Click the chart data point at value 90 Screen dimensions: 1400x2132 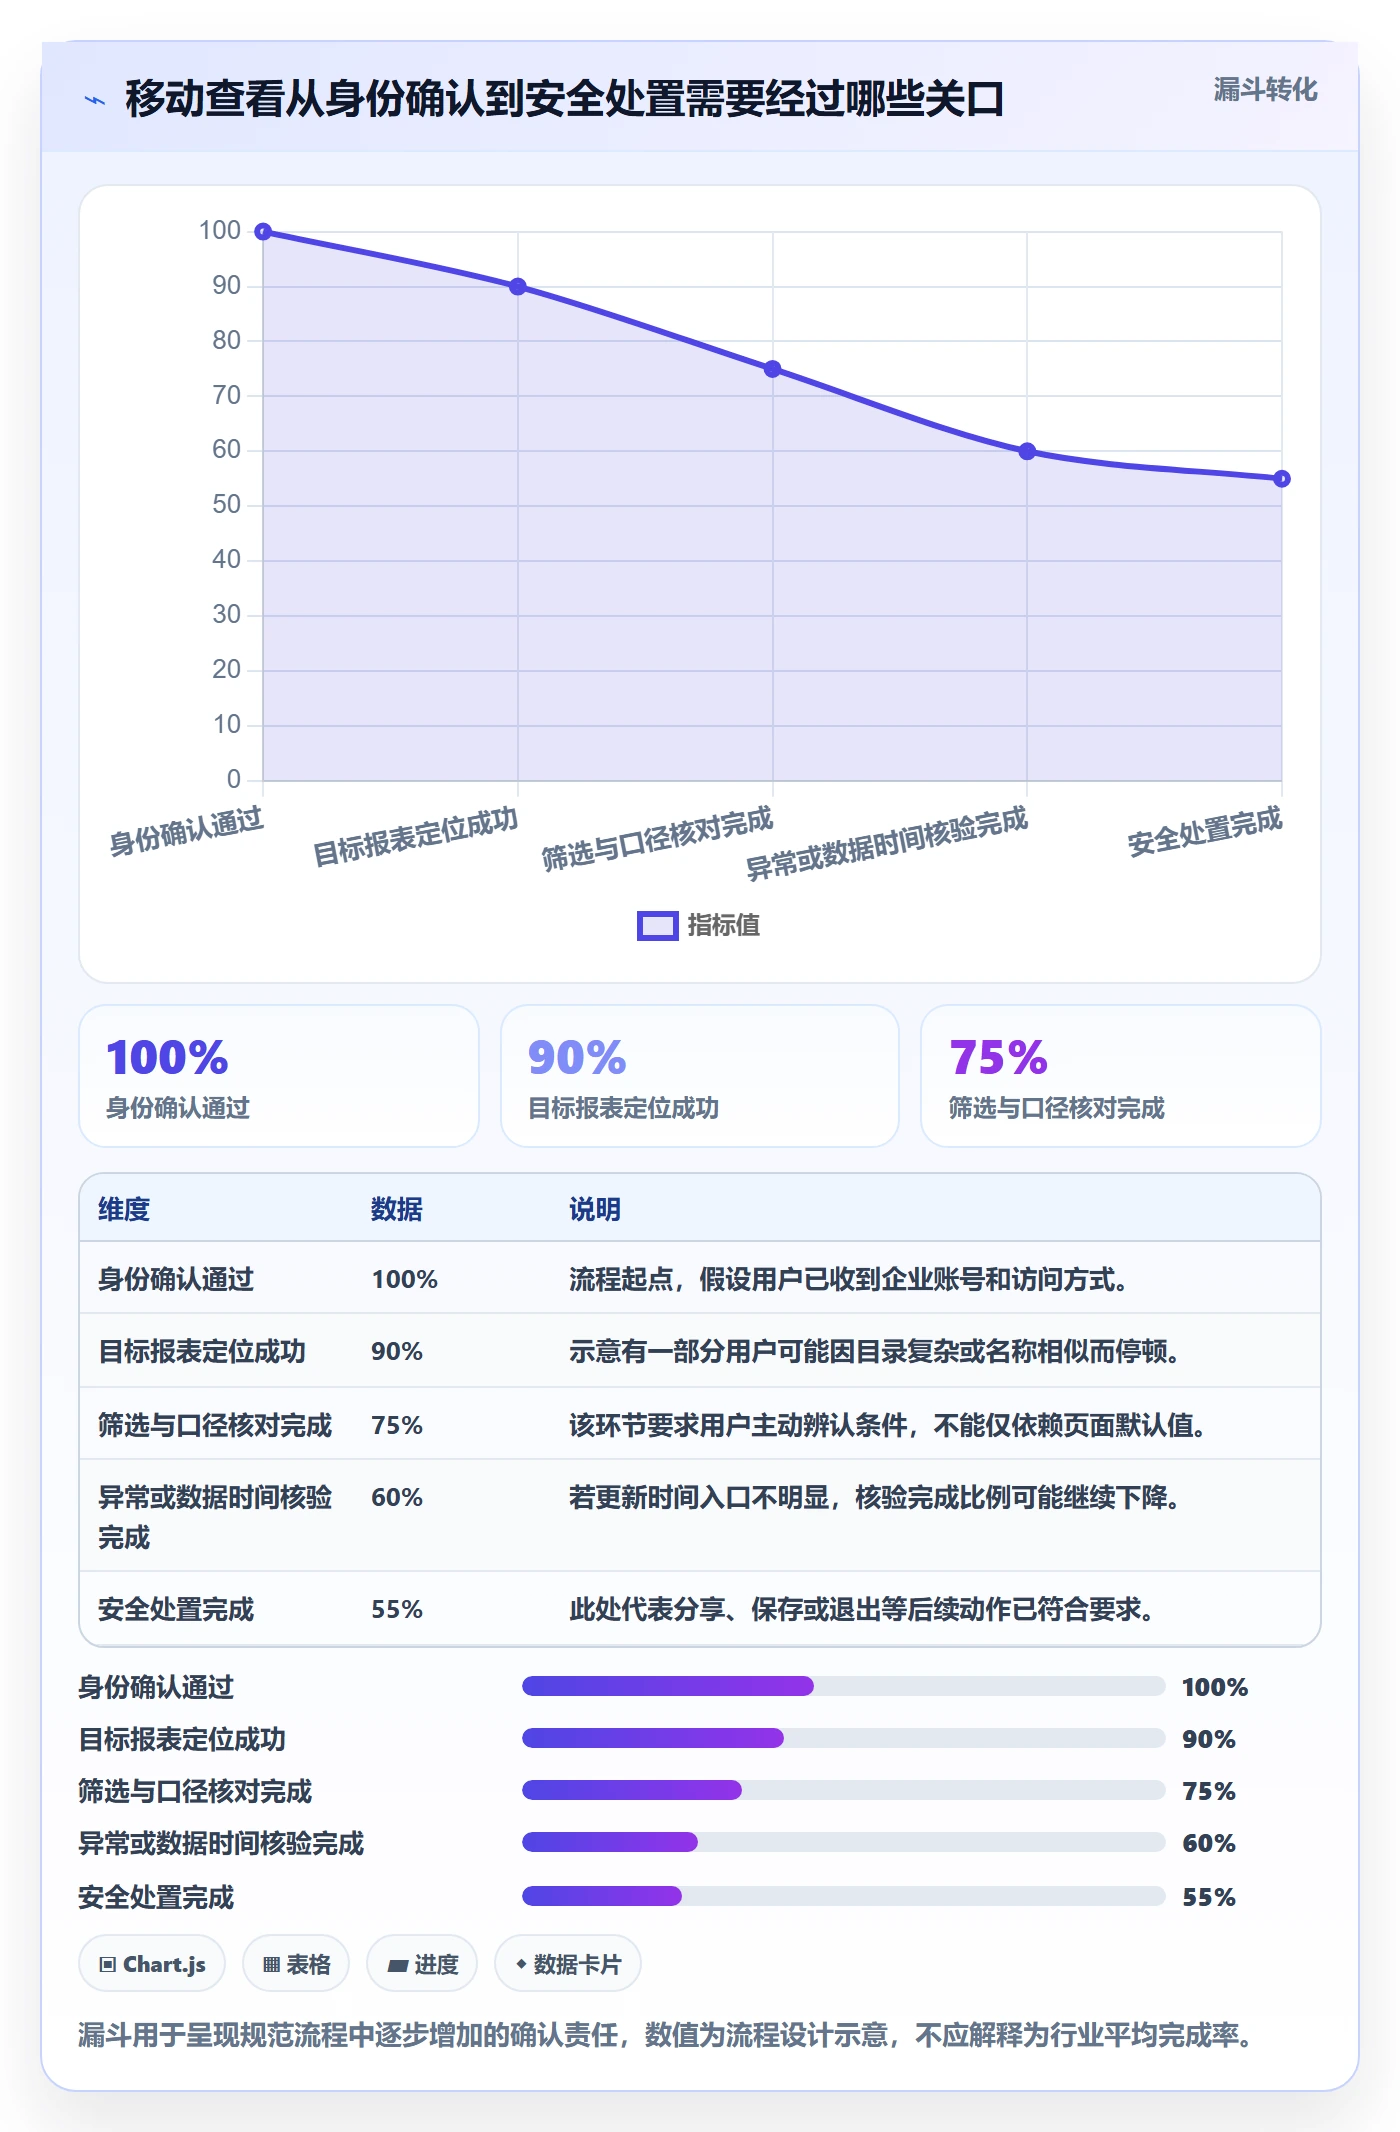pos(518,287)
